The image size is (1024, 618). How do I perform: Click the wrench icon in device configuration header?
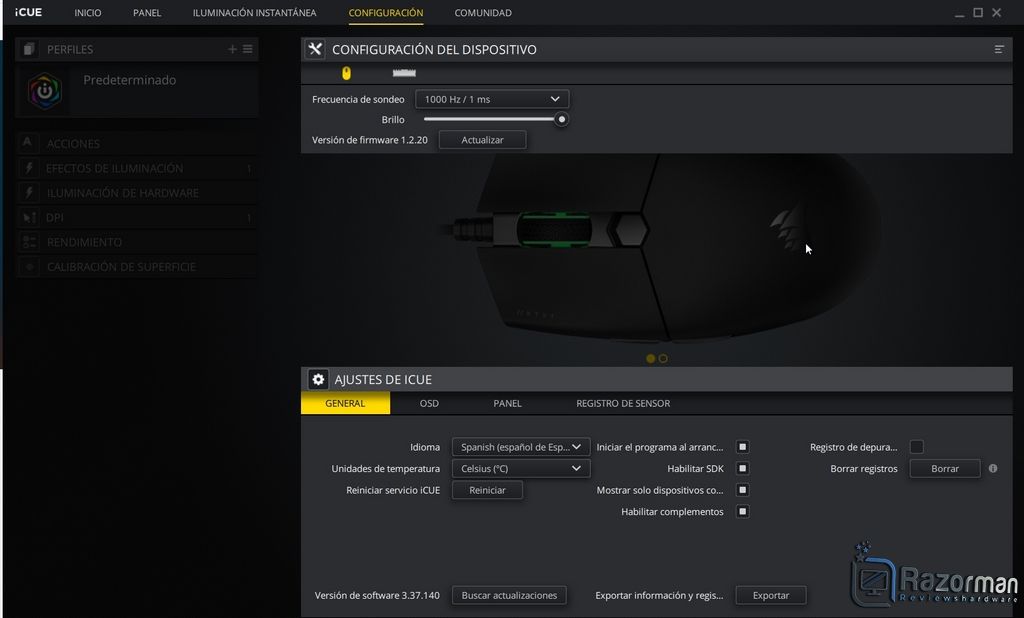tap(315, 49)
